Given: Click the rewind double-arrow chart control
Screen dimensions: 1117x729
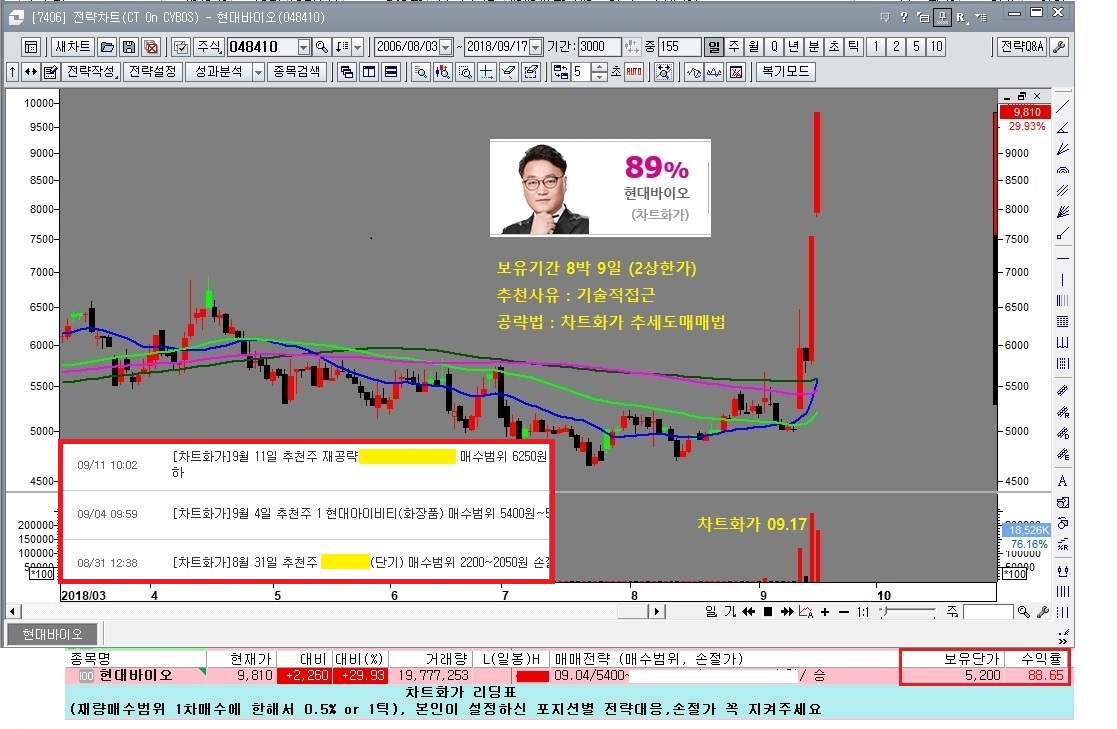Looking at the screenshot, I should [x=748, y=611].
